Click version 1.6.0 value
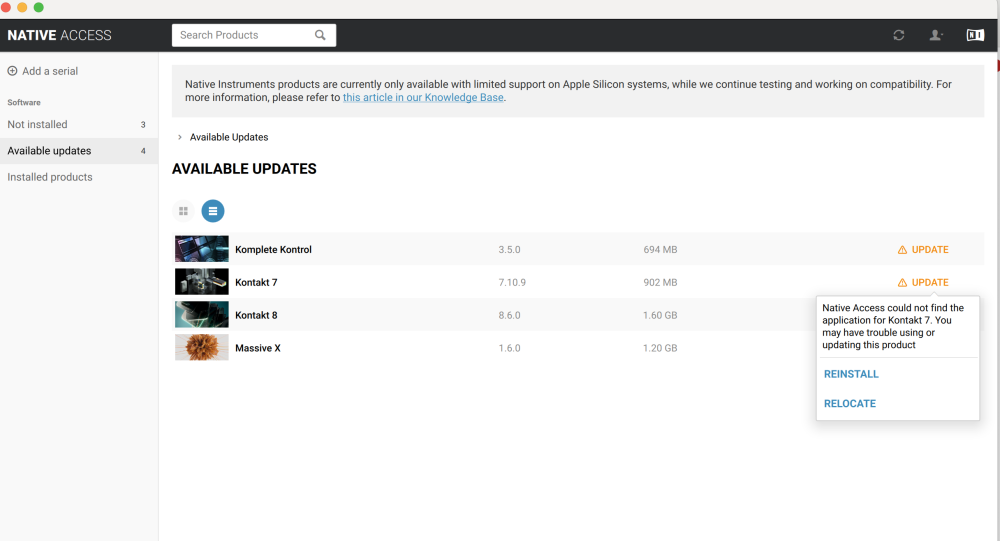The image size is (1000, 541). point(509,348)
